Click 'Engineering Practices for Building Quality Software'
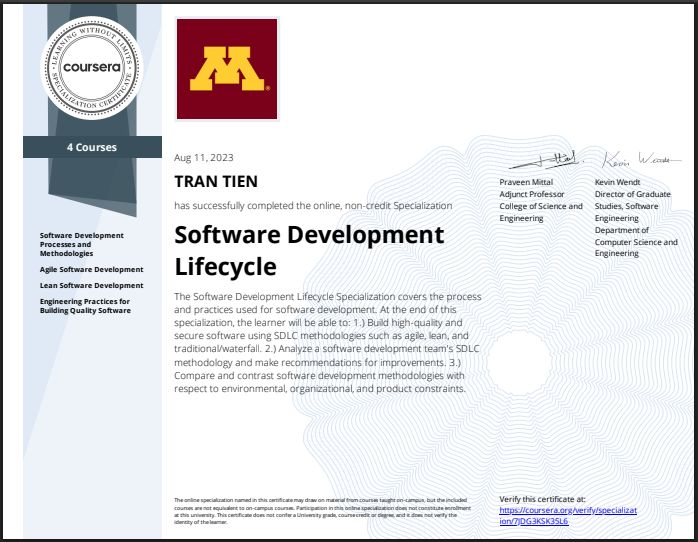This screenshot has height=542, width=698. click(x=85, y=306)
